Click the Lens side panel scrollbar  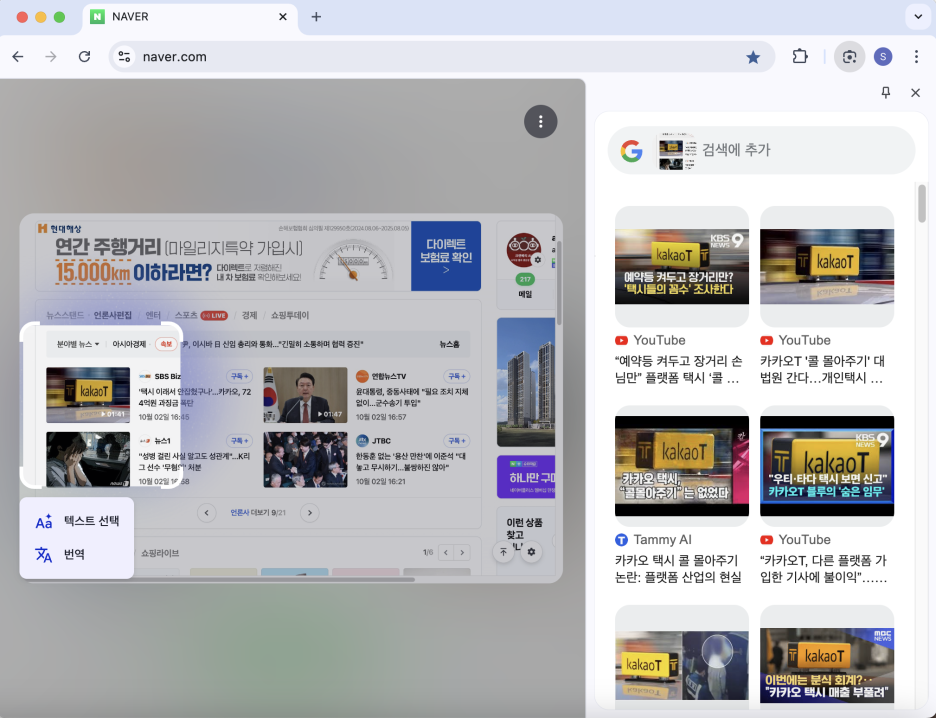pos(922,204)
